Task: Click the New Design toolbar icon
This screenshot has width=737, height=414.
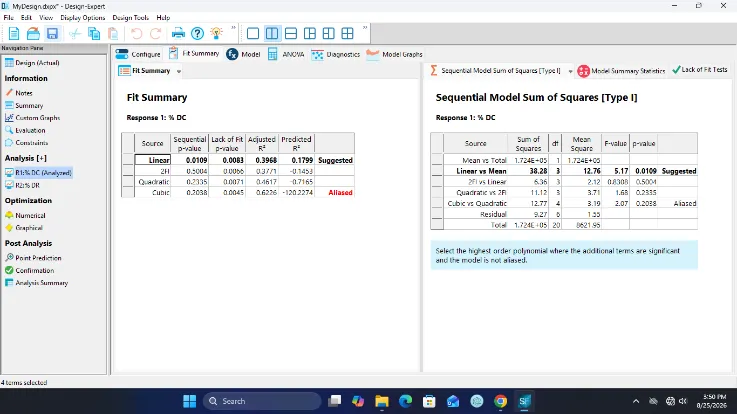Action: pyautogui.click(x=14, y=33)
